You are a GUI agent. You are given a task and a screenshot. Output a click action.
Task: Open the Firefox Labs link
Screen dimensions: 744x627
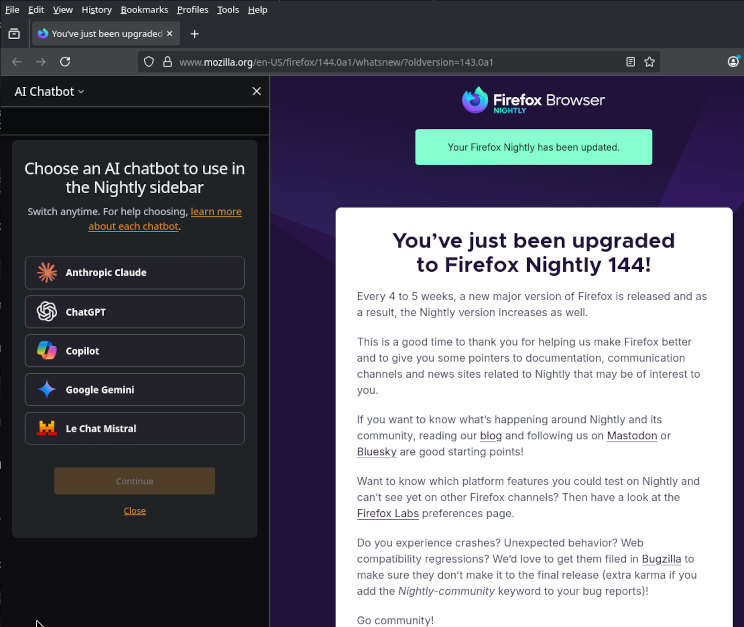388,514
